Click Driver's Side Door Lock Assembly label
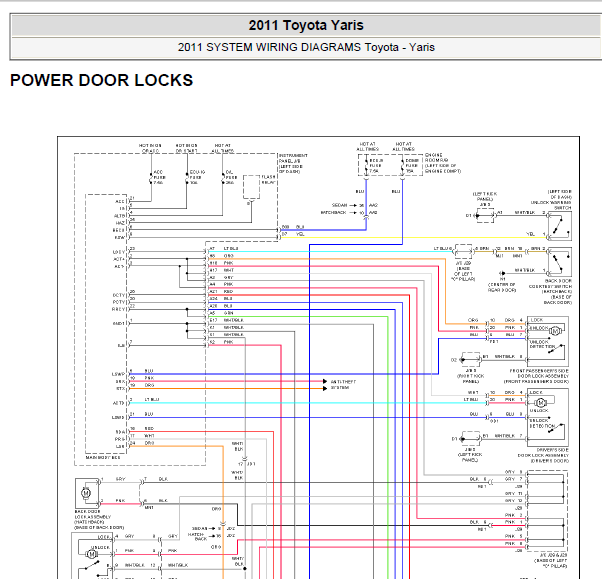The image size is (602, 579). [543, 455]
